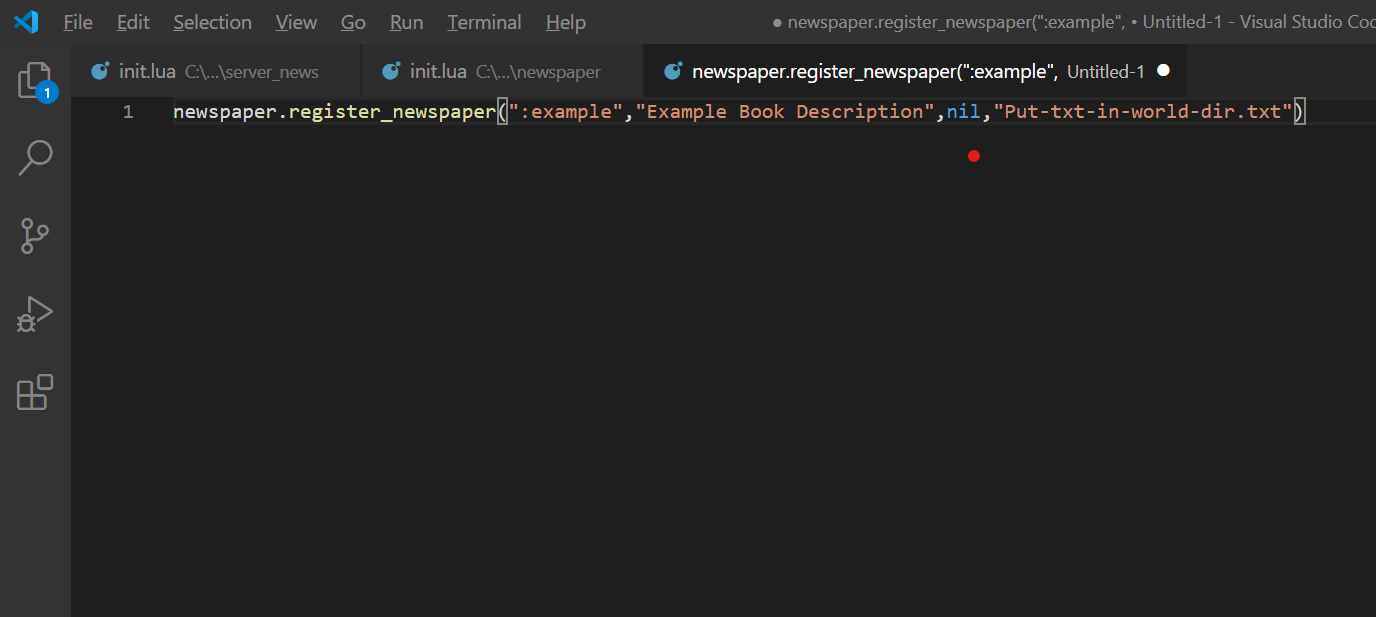1376x617 pixels.
Task: Click unsaved dot on Untitled-1 tab
Action: coord(1163,71)
